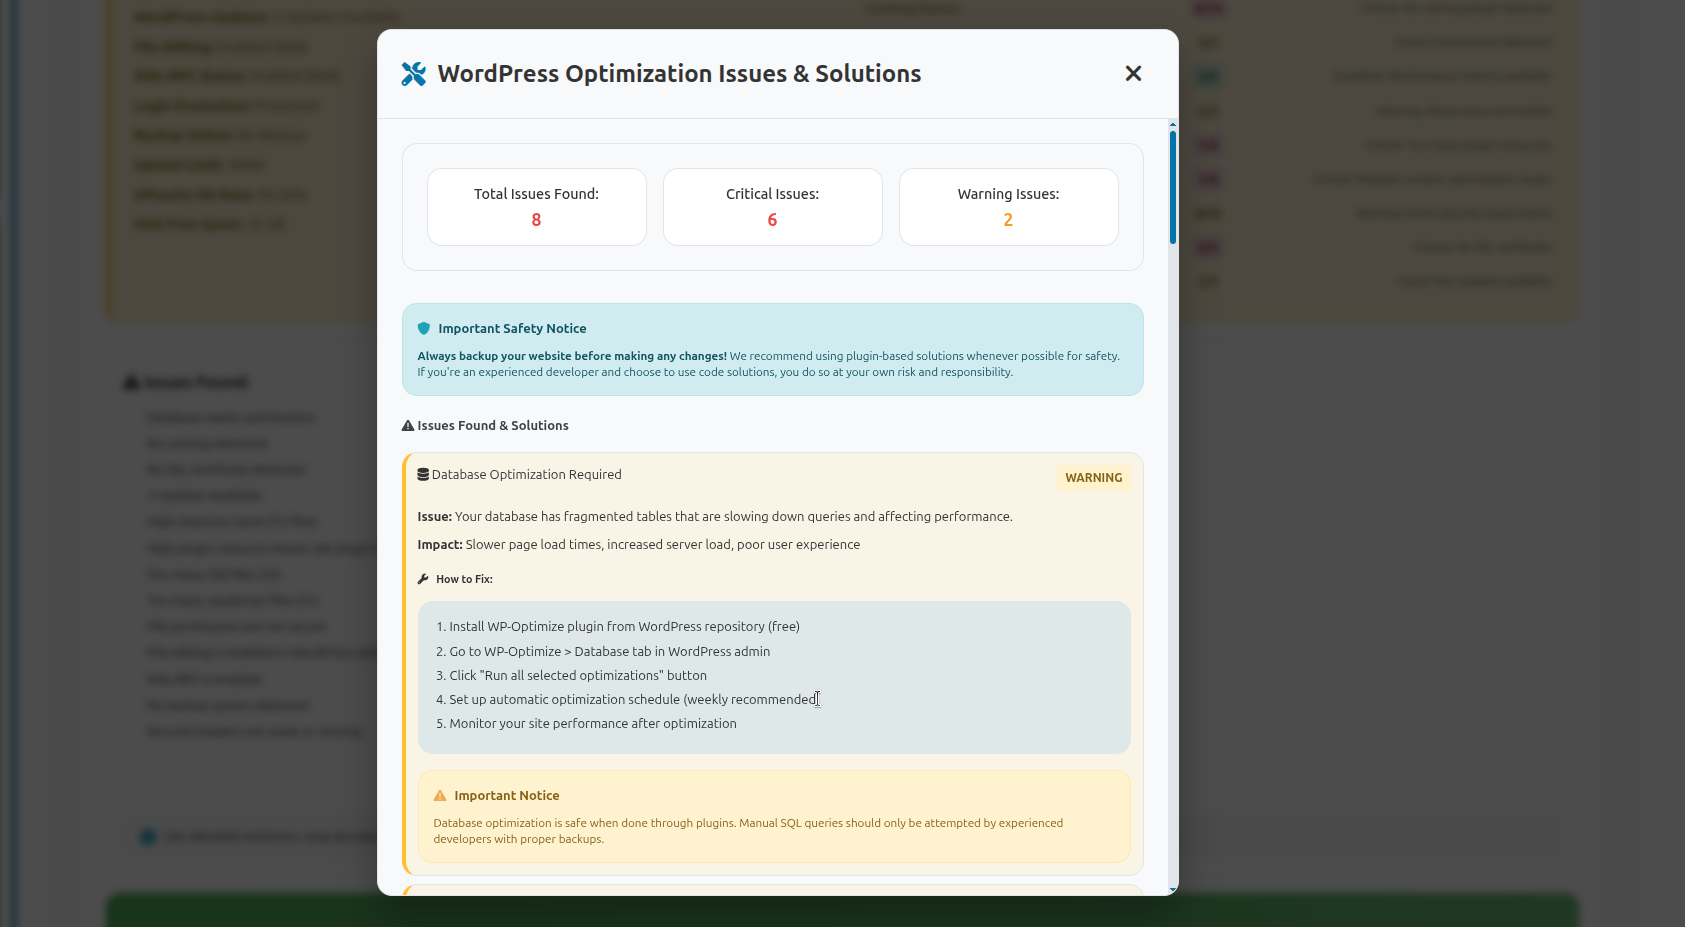Select the Warning Issues count card
This screenshot has width=1685, height=927.
coord(1008,207)
